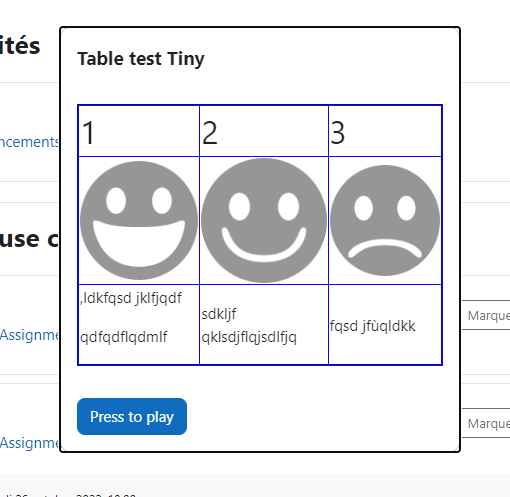
Task: Click the 'fqsd jfùqldkk' text cell
Action: [x=385, y=325]
